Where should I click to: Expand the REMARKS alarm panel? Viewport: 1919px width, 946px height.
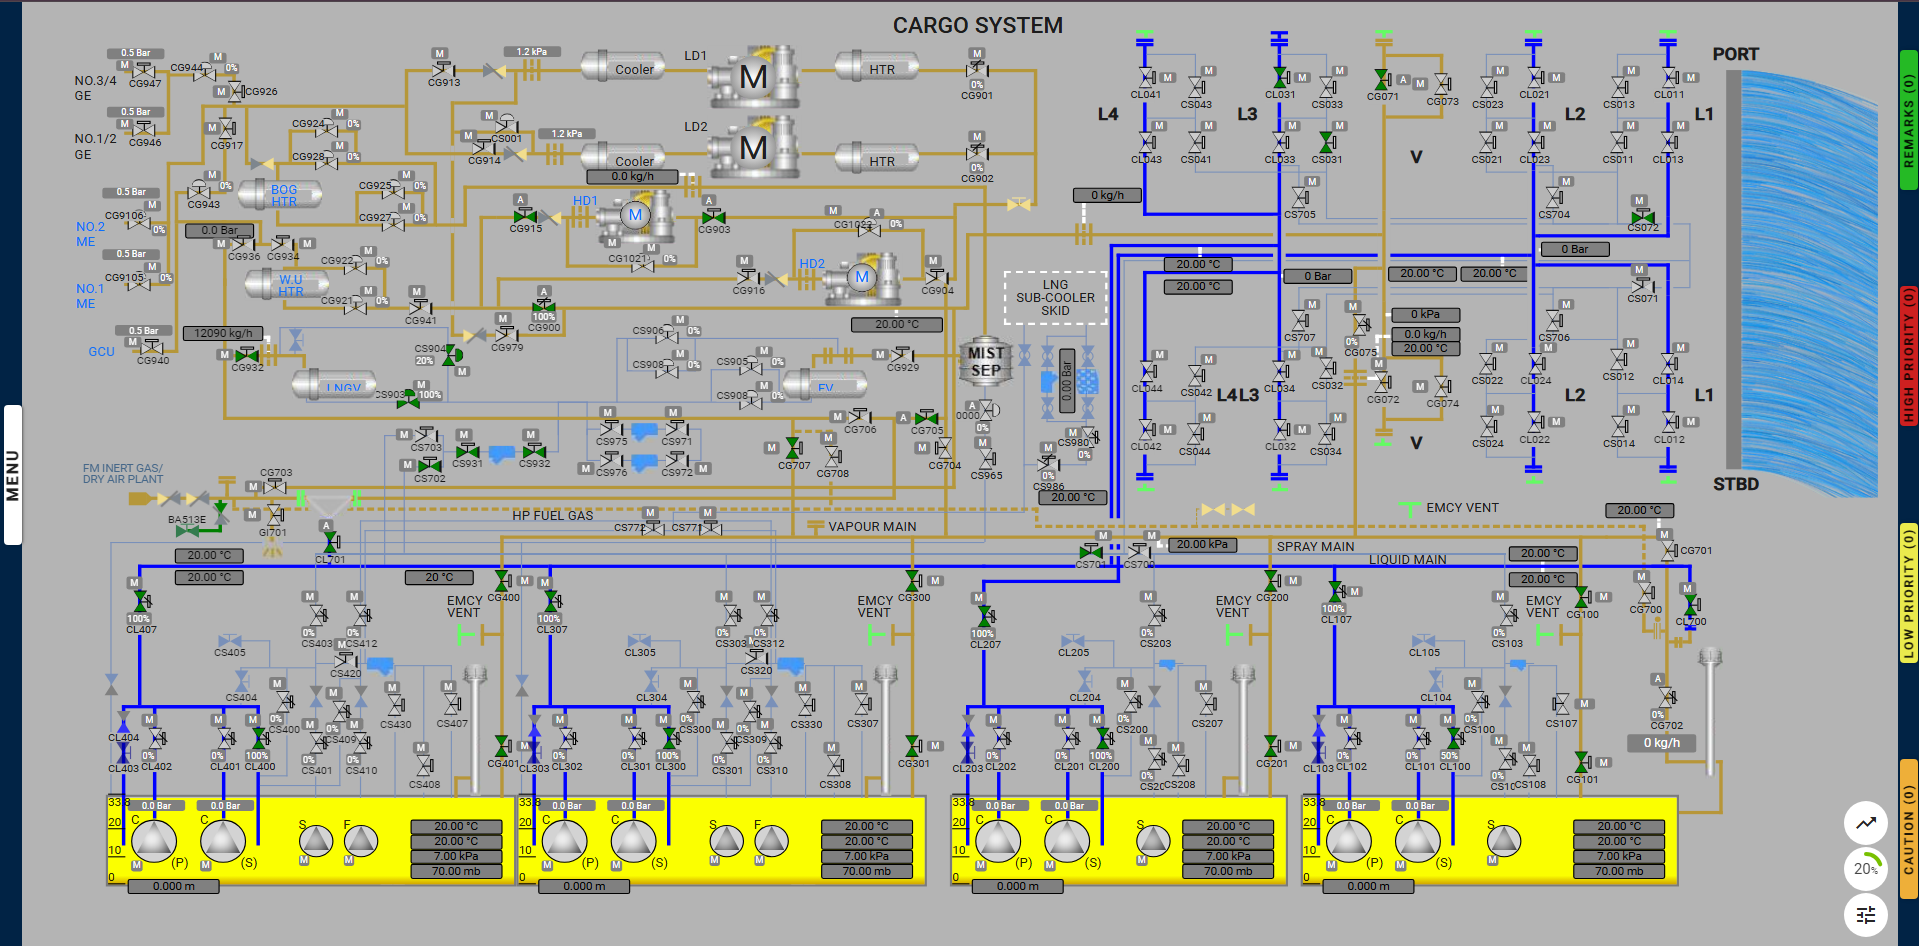(1908, 120)
